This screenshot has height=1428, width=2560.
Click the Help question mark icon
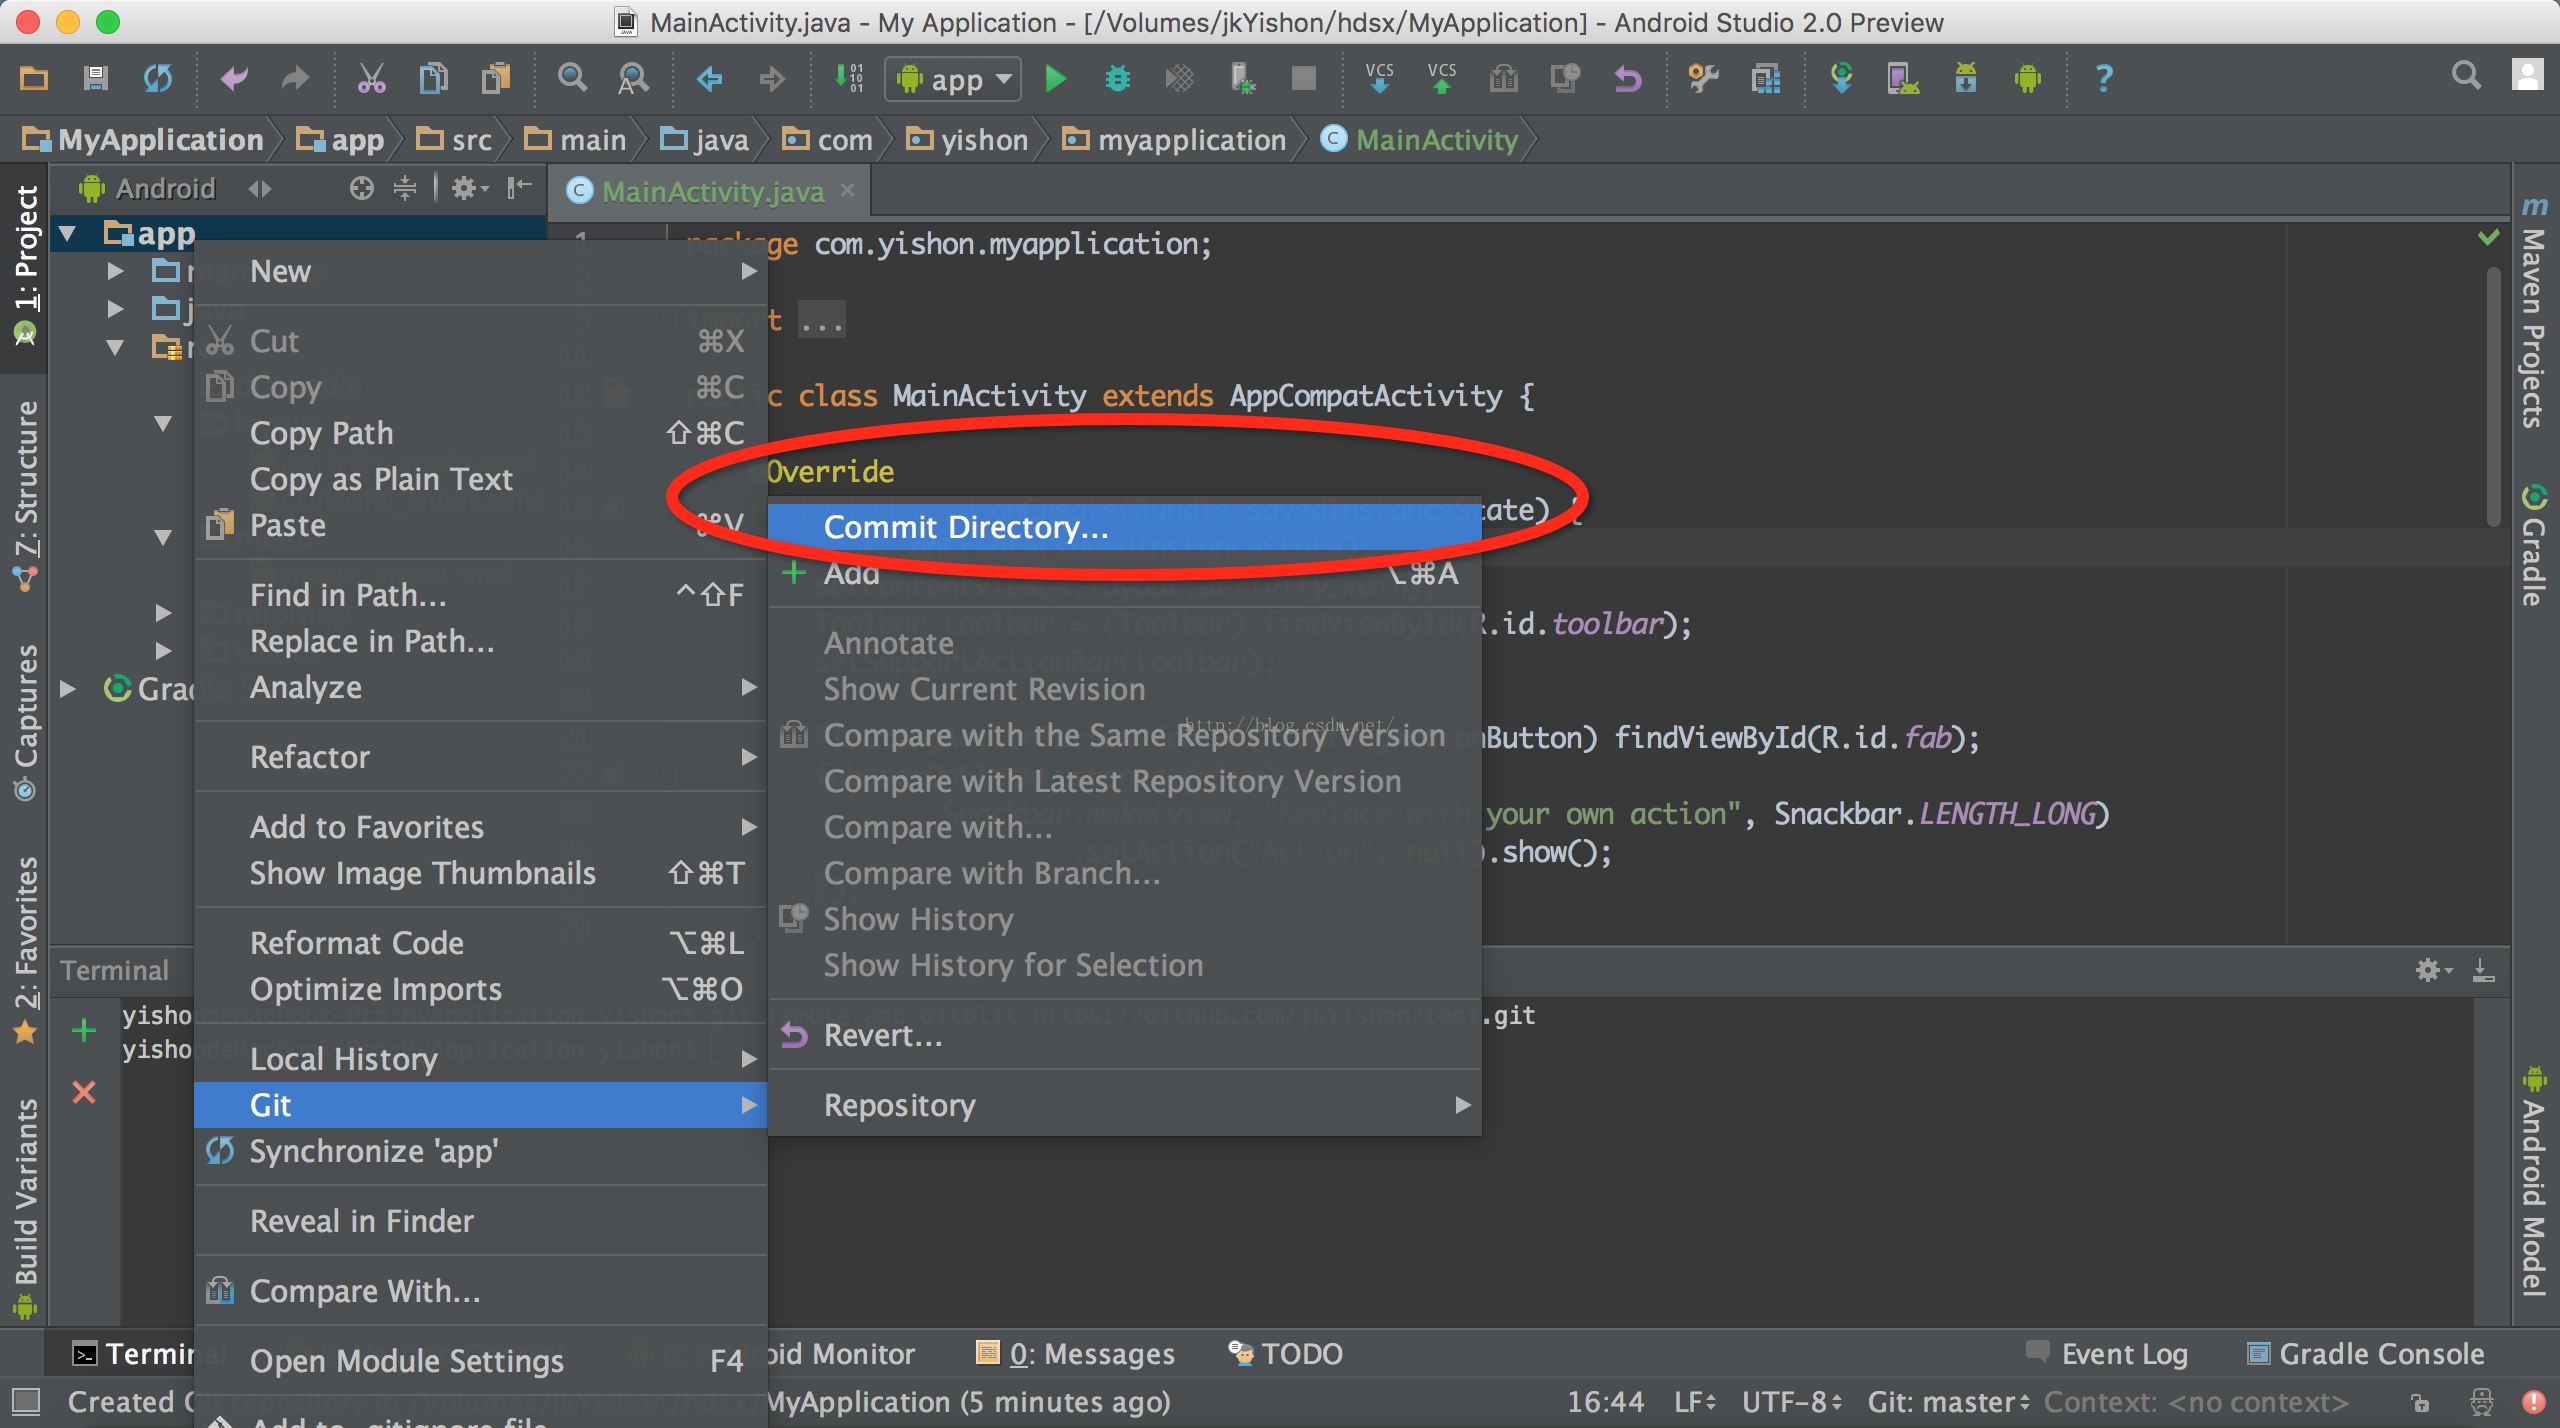coord(2103,78)
